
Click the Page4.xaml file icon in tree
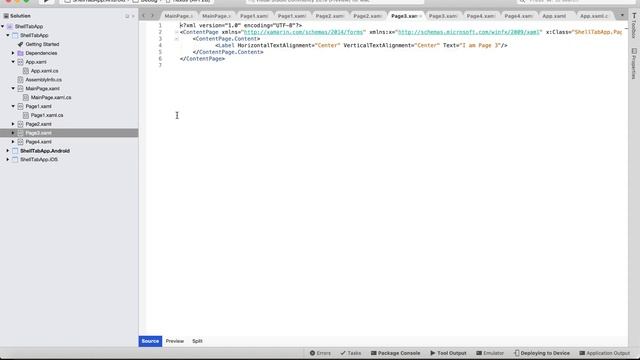pos(20,142)
